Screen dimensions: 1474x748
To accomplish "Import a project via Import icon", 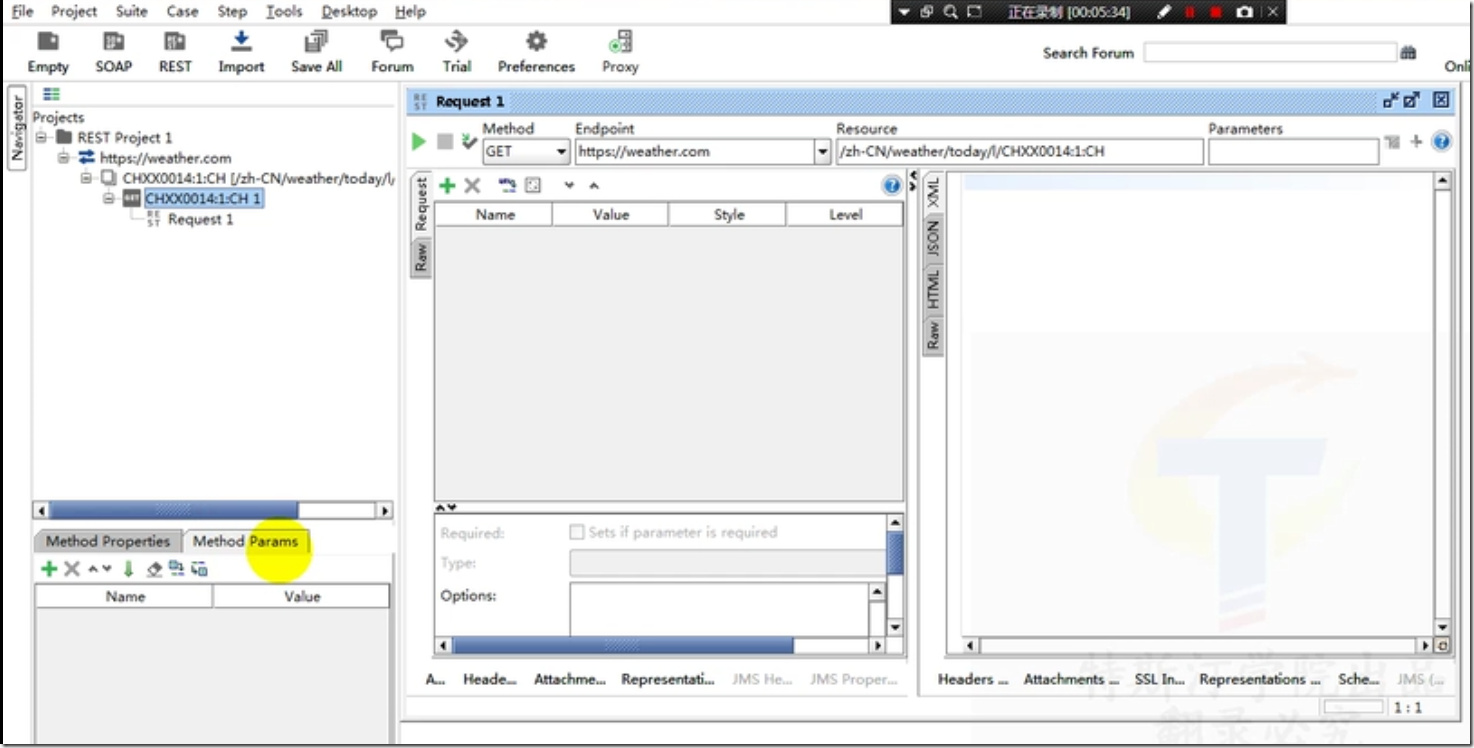I will pos(241,41).
